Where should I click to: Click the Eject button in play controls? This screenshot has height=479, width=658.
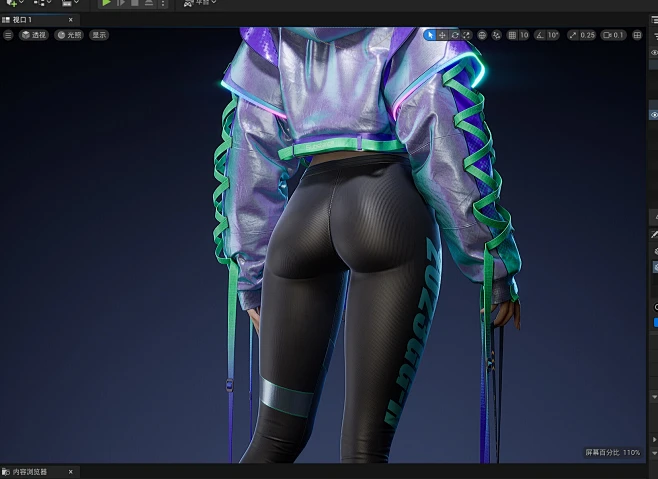(149, 3)
